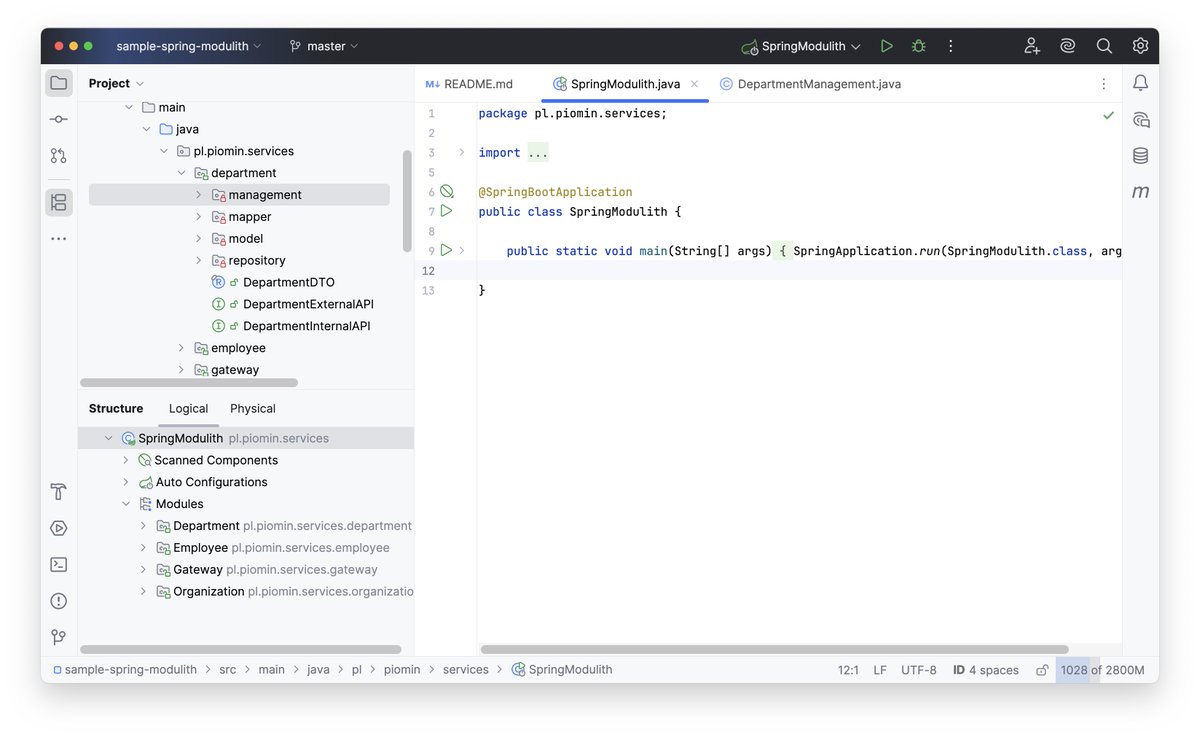Open the Problems tool window
This screenshot has height=737, width=1200.
(59, 601)
